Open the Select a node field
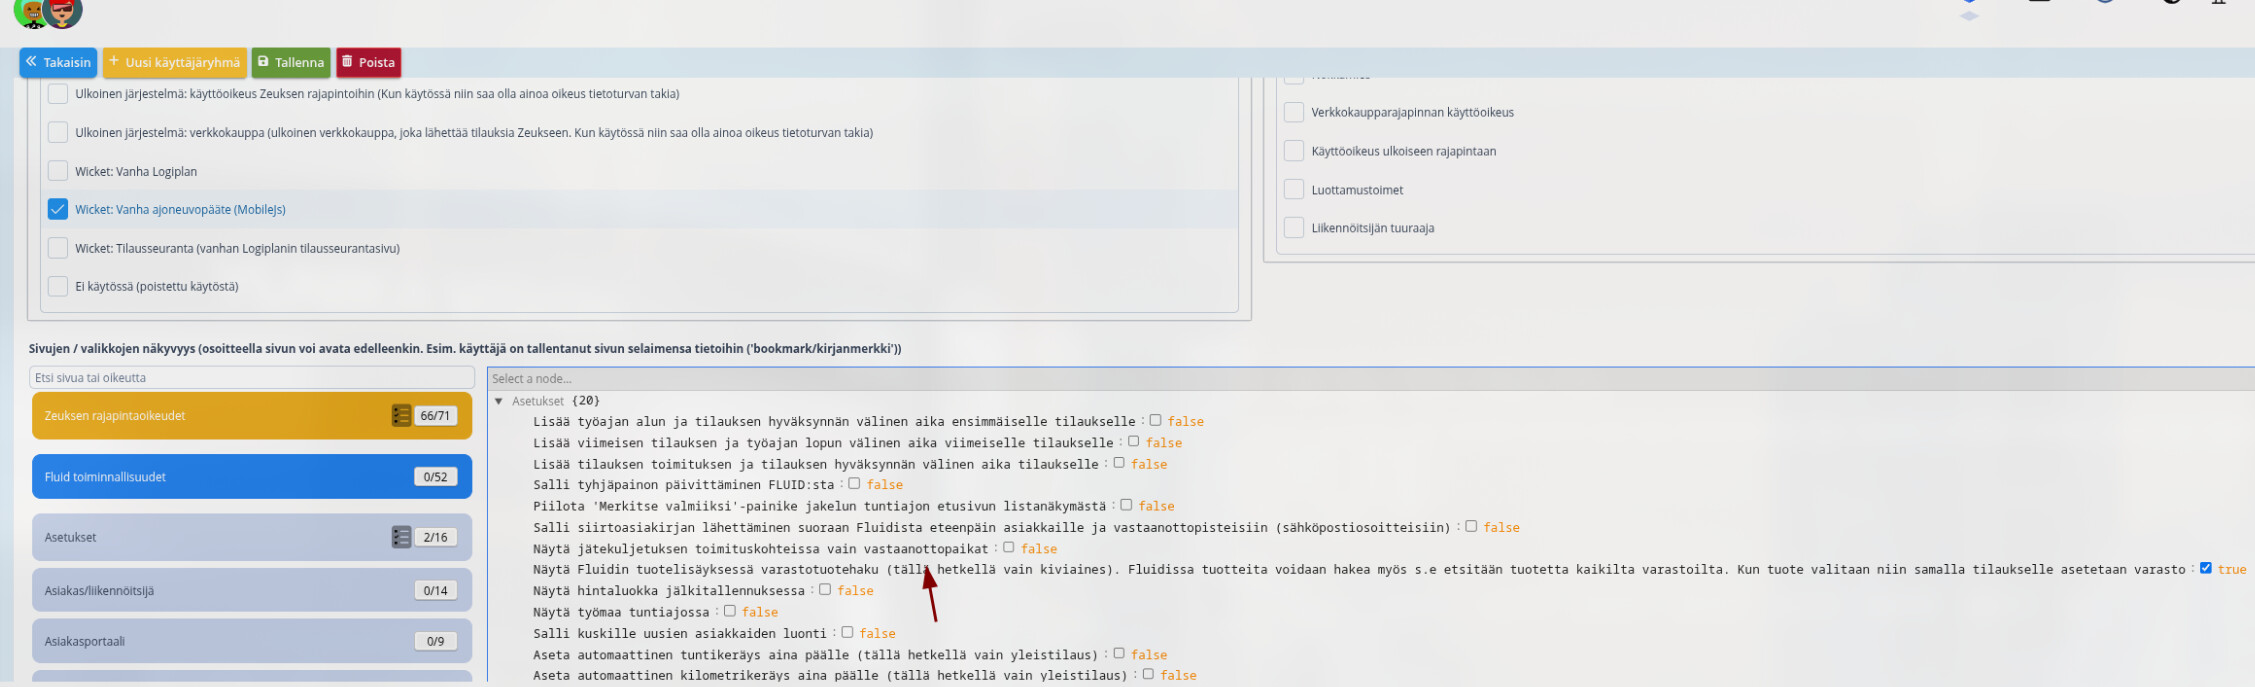 point(1300,379)
